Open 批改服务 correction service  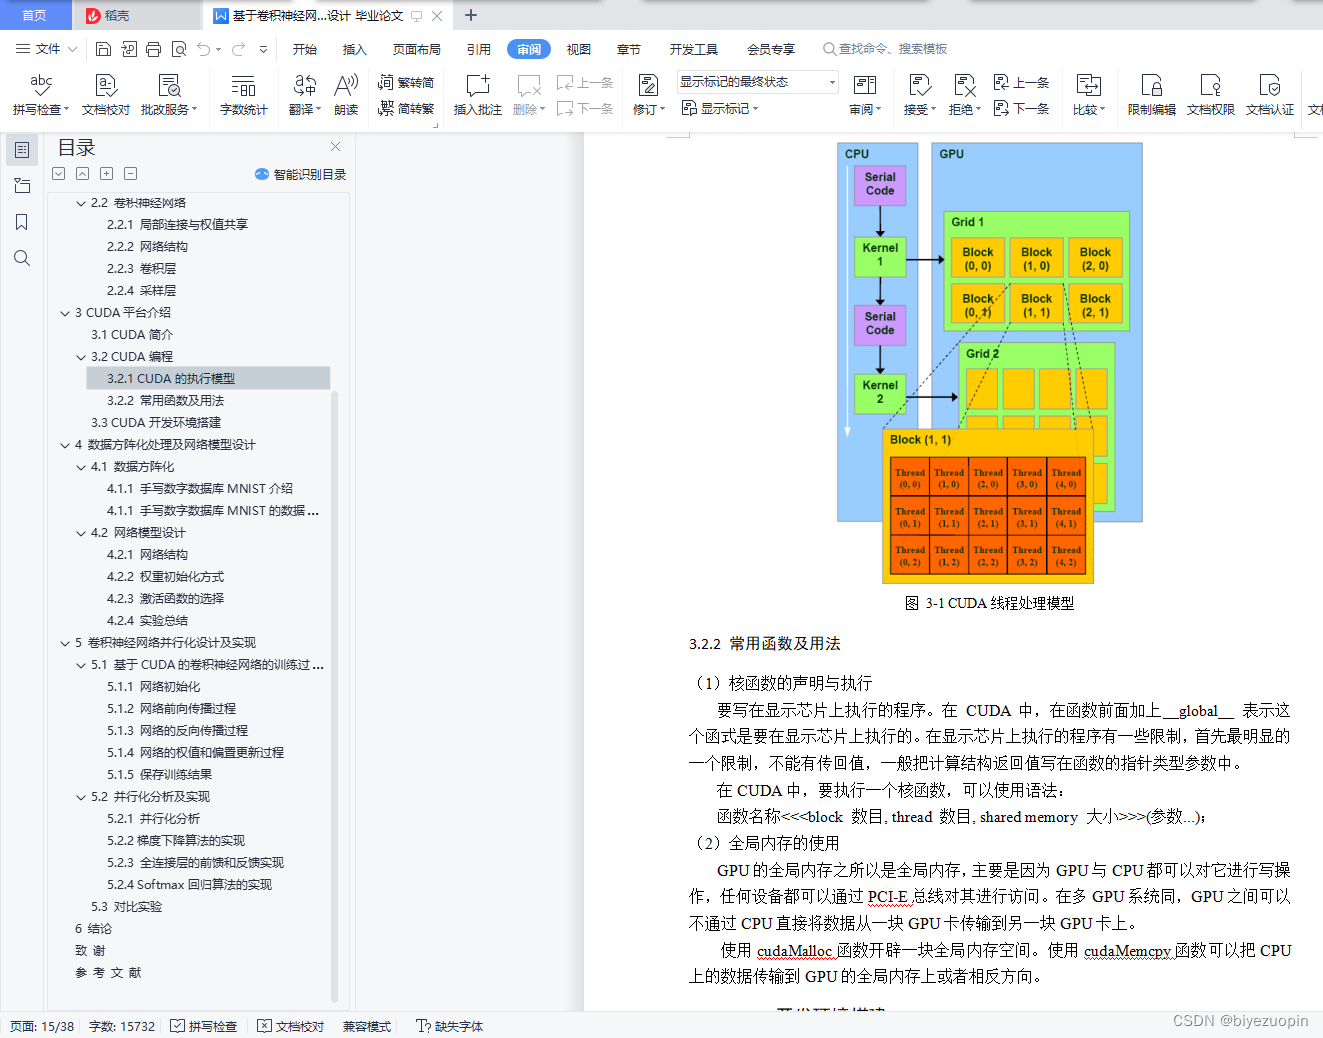point(169,95)
